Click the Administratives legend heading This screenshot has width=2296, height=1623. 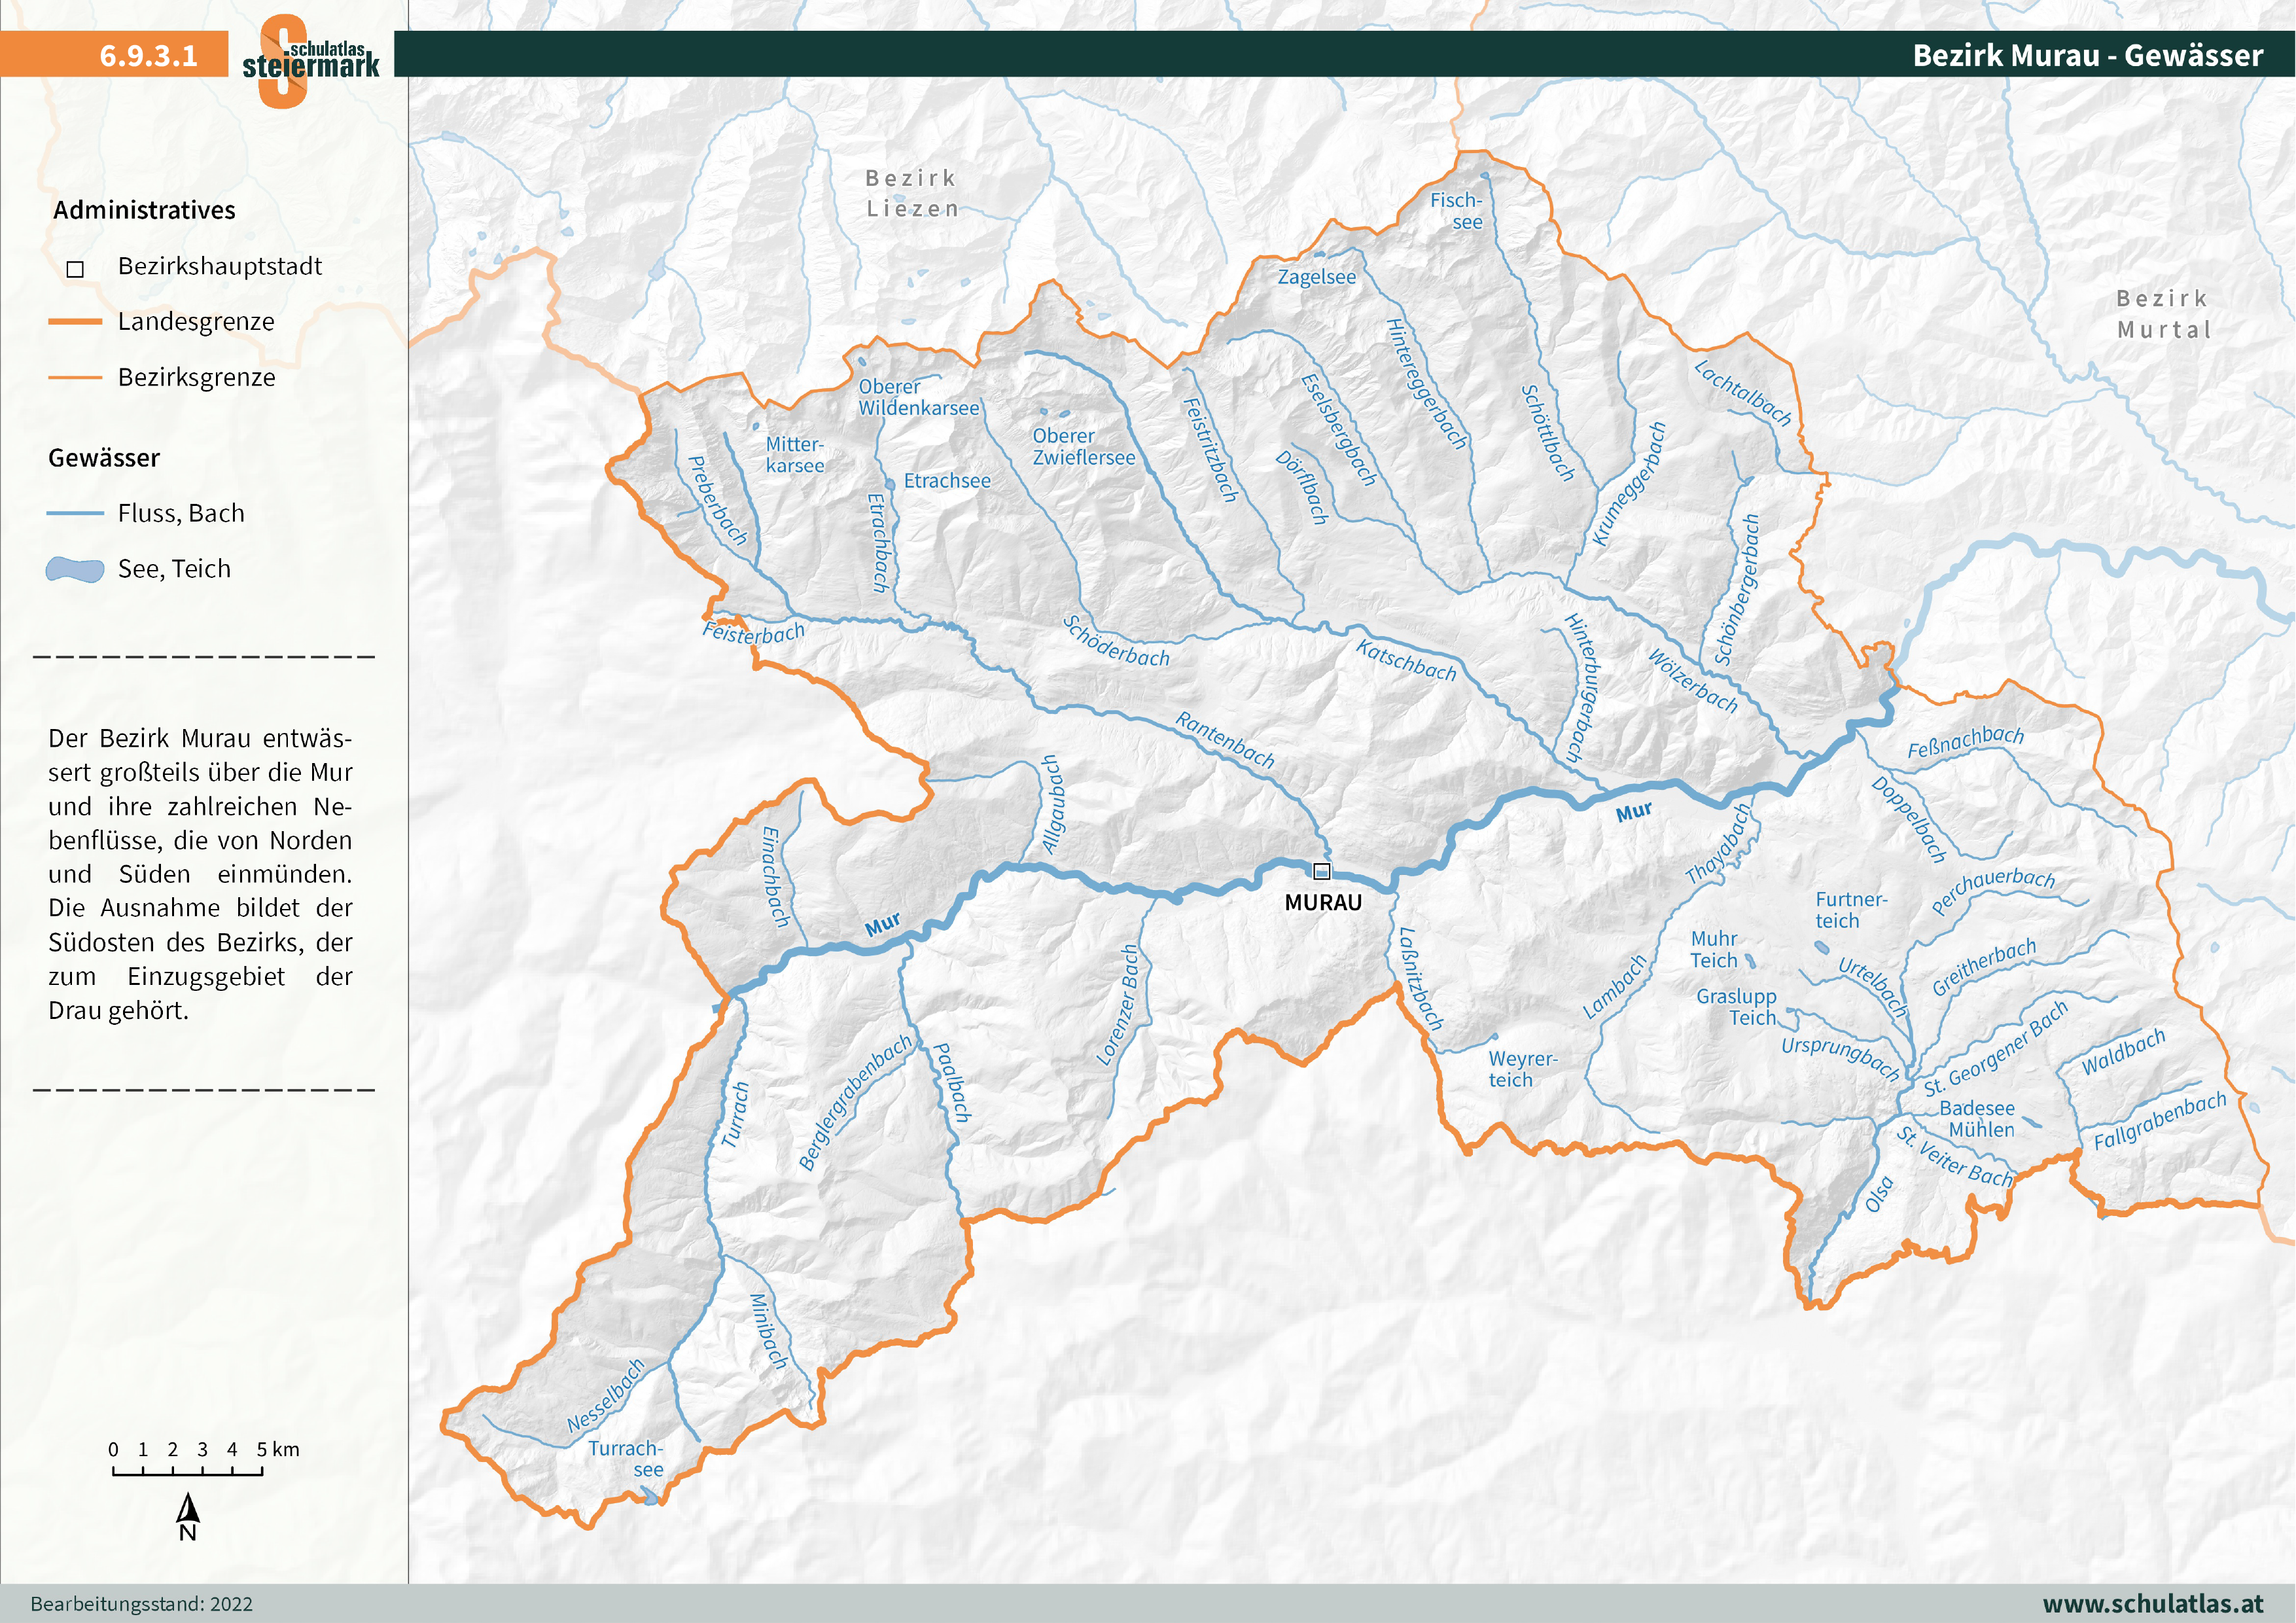[144, 210]
